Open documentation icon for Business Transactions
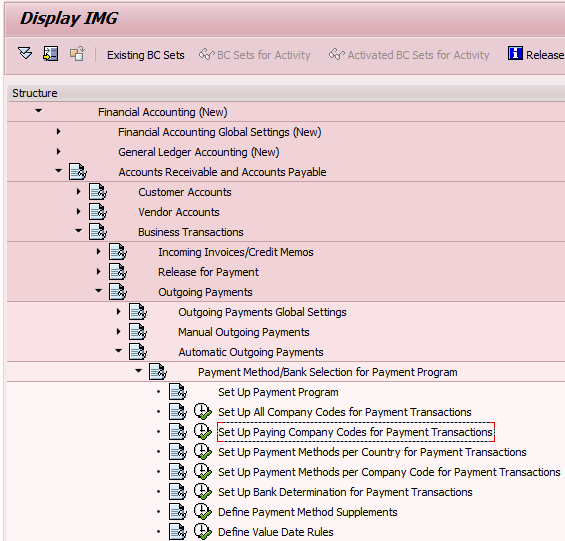Image resolution: width=565 pixels, height=541 pixels. click(98, 231)
